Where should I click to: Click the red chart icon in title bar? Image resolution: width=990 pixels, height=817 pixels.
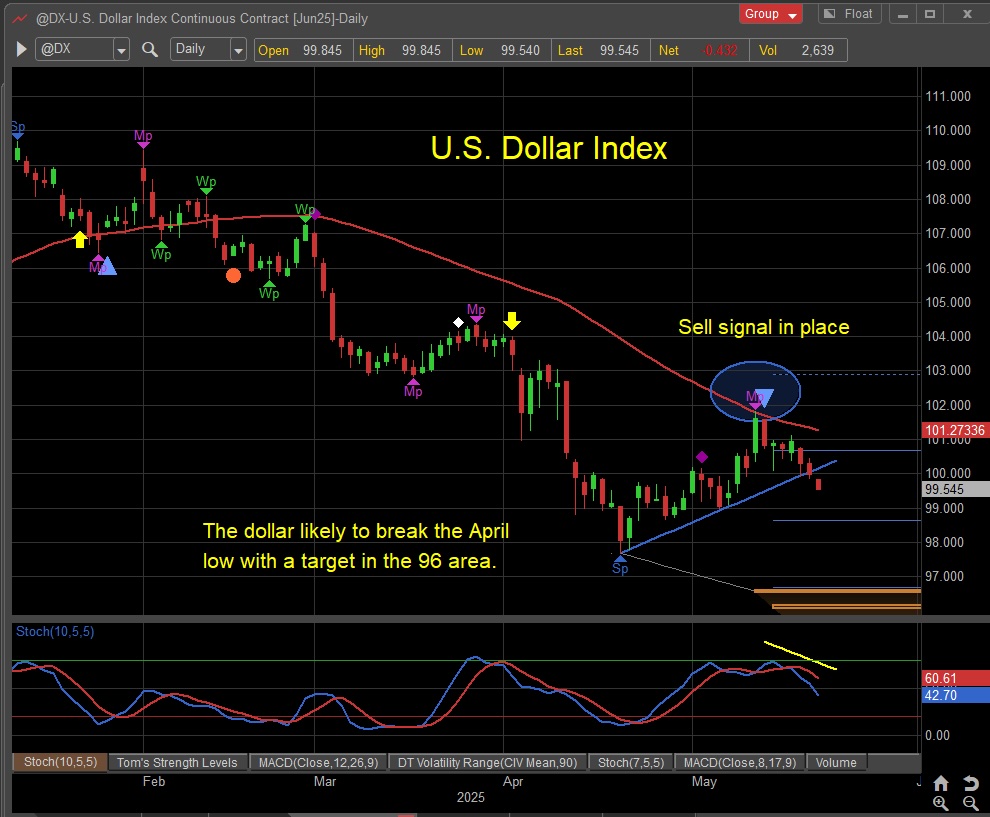pyautogui.click(x=20, y=18)
